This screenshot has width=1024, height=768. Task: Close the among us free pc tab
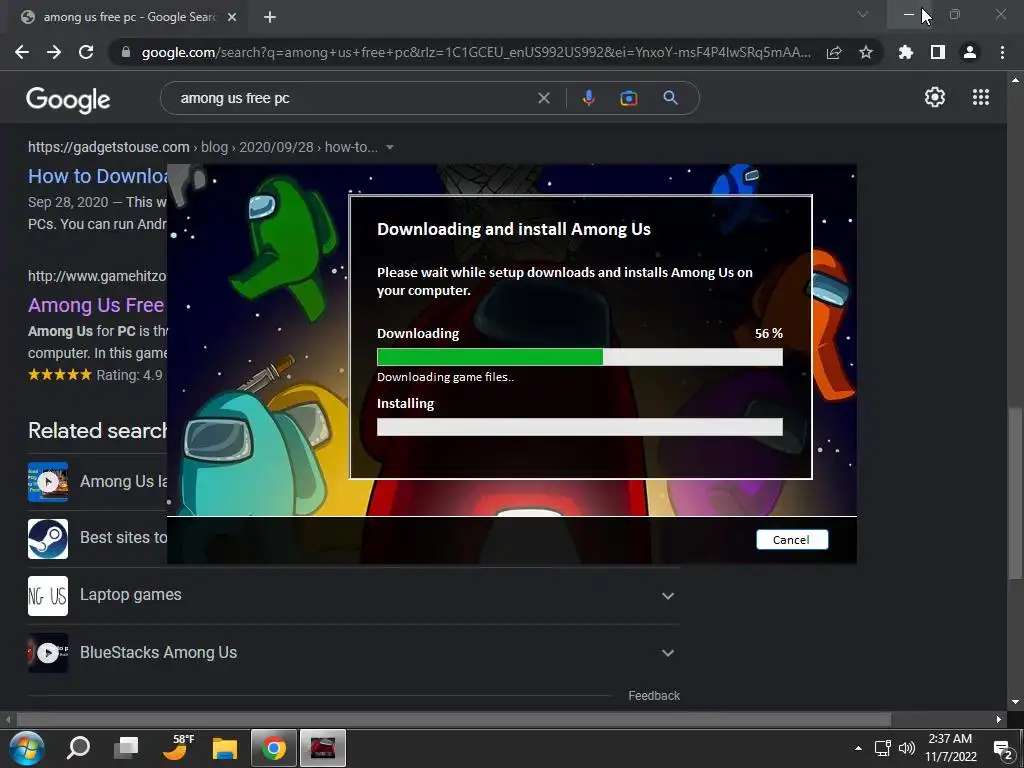coord(232,17)
